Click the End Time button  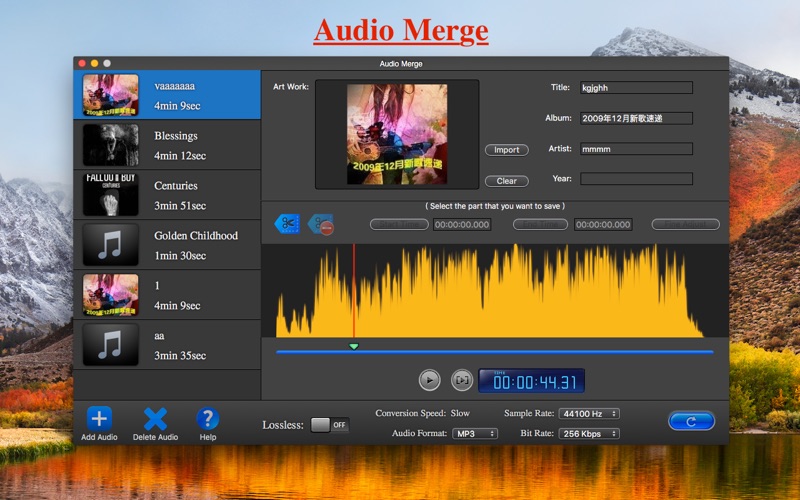[x=540, y=224]
